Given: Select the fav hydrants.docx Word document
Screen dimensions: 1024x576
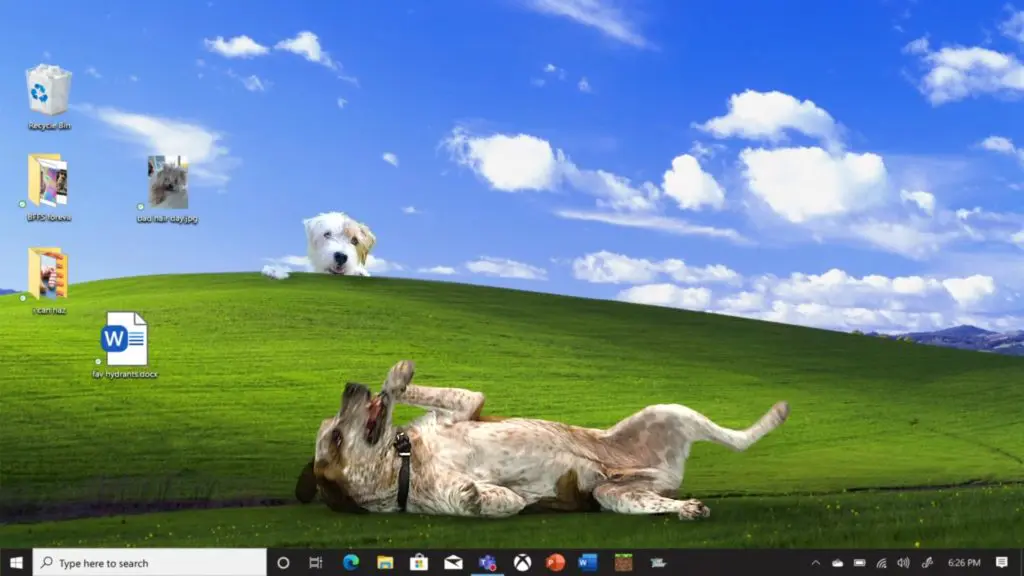Looking at the screenshot, I should click(x=125, y=345).
